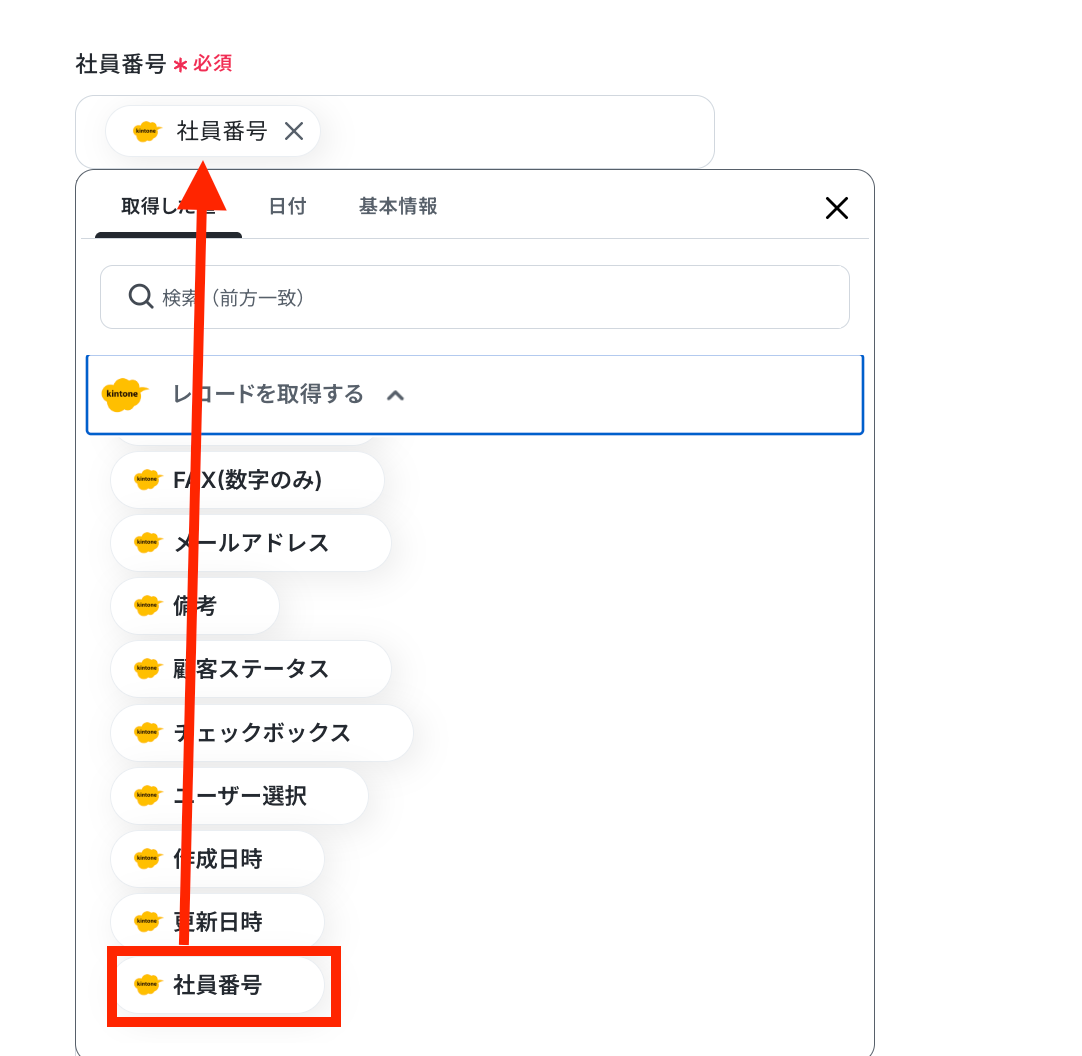This screenshot has width=1082, height=1056.
Task: Open the 基本情報 tab
Action: (x=398, y=206)
